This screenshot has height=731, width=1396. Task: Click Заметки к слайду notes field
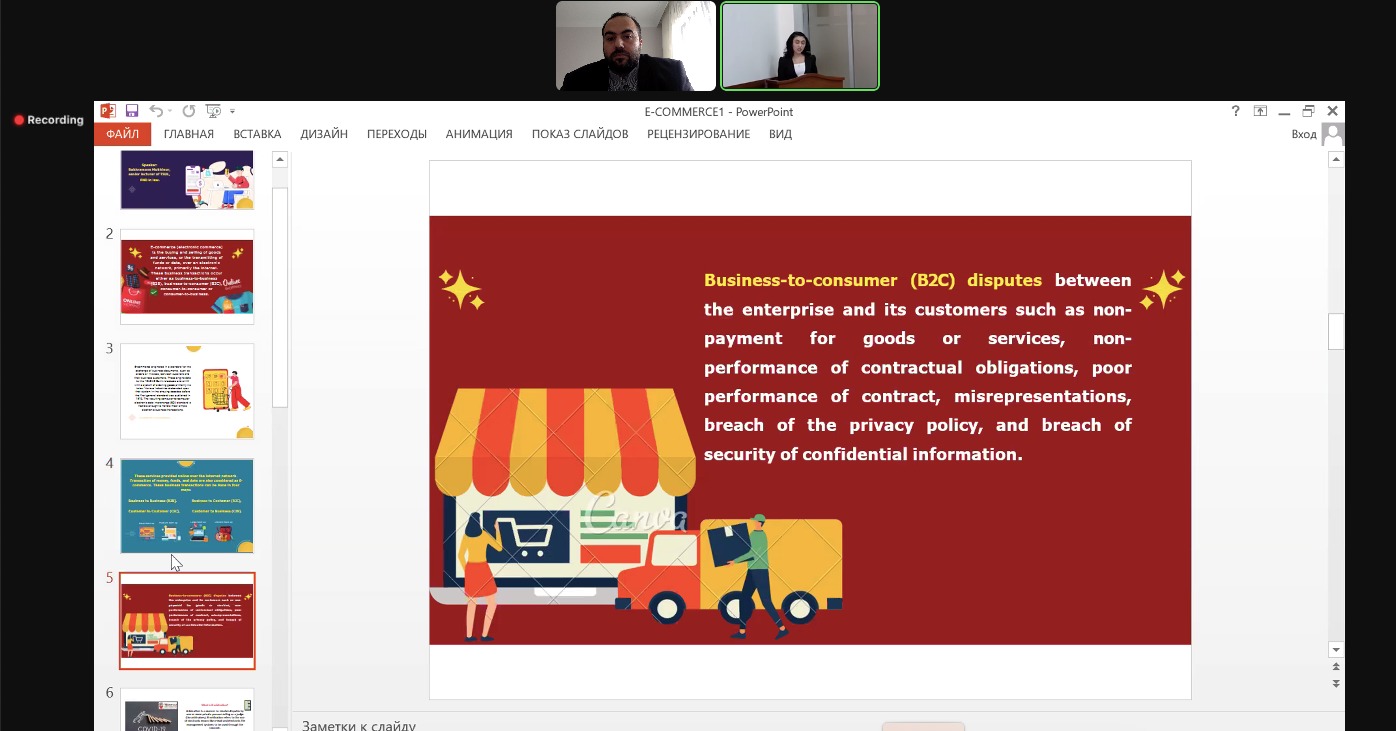pos(358,725)
